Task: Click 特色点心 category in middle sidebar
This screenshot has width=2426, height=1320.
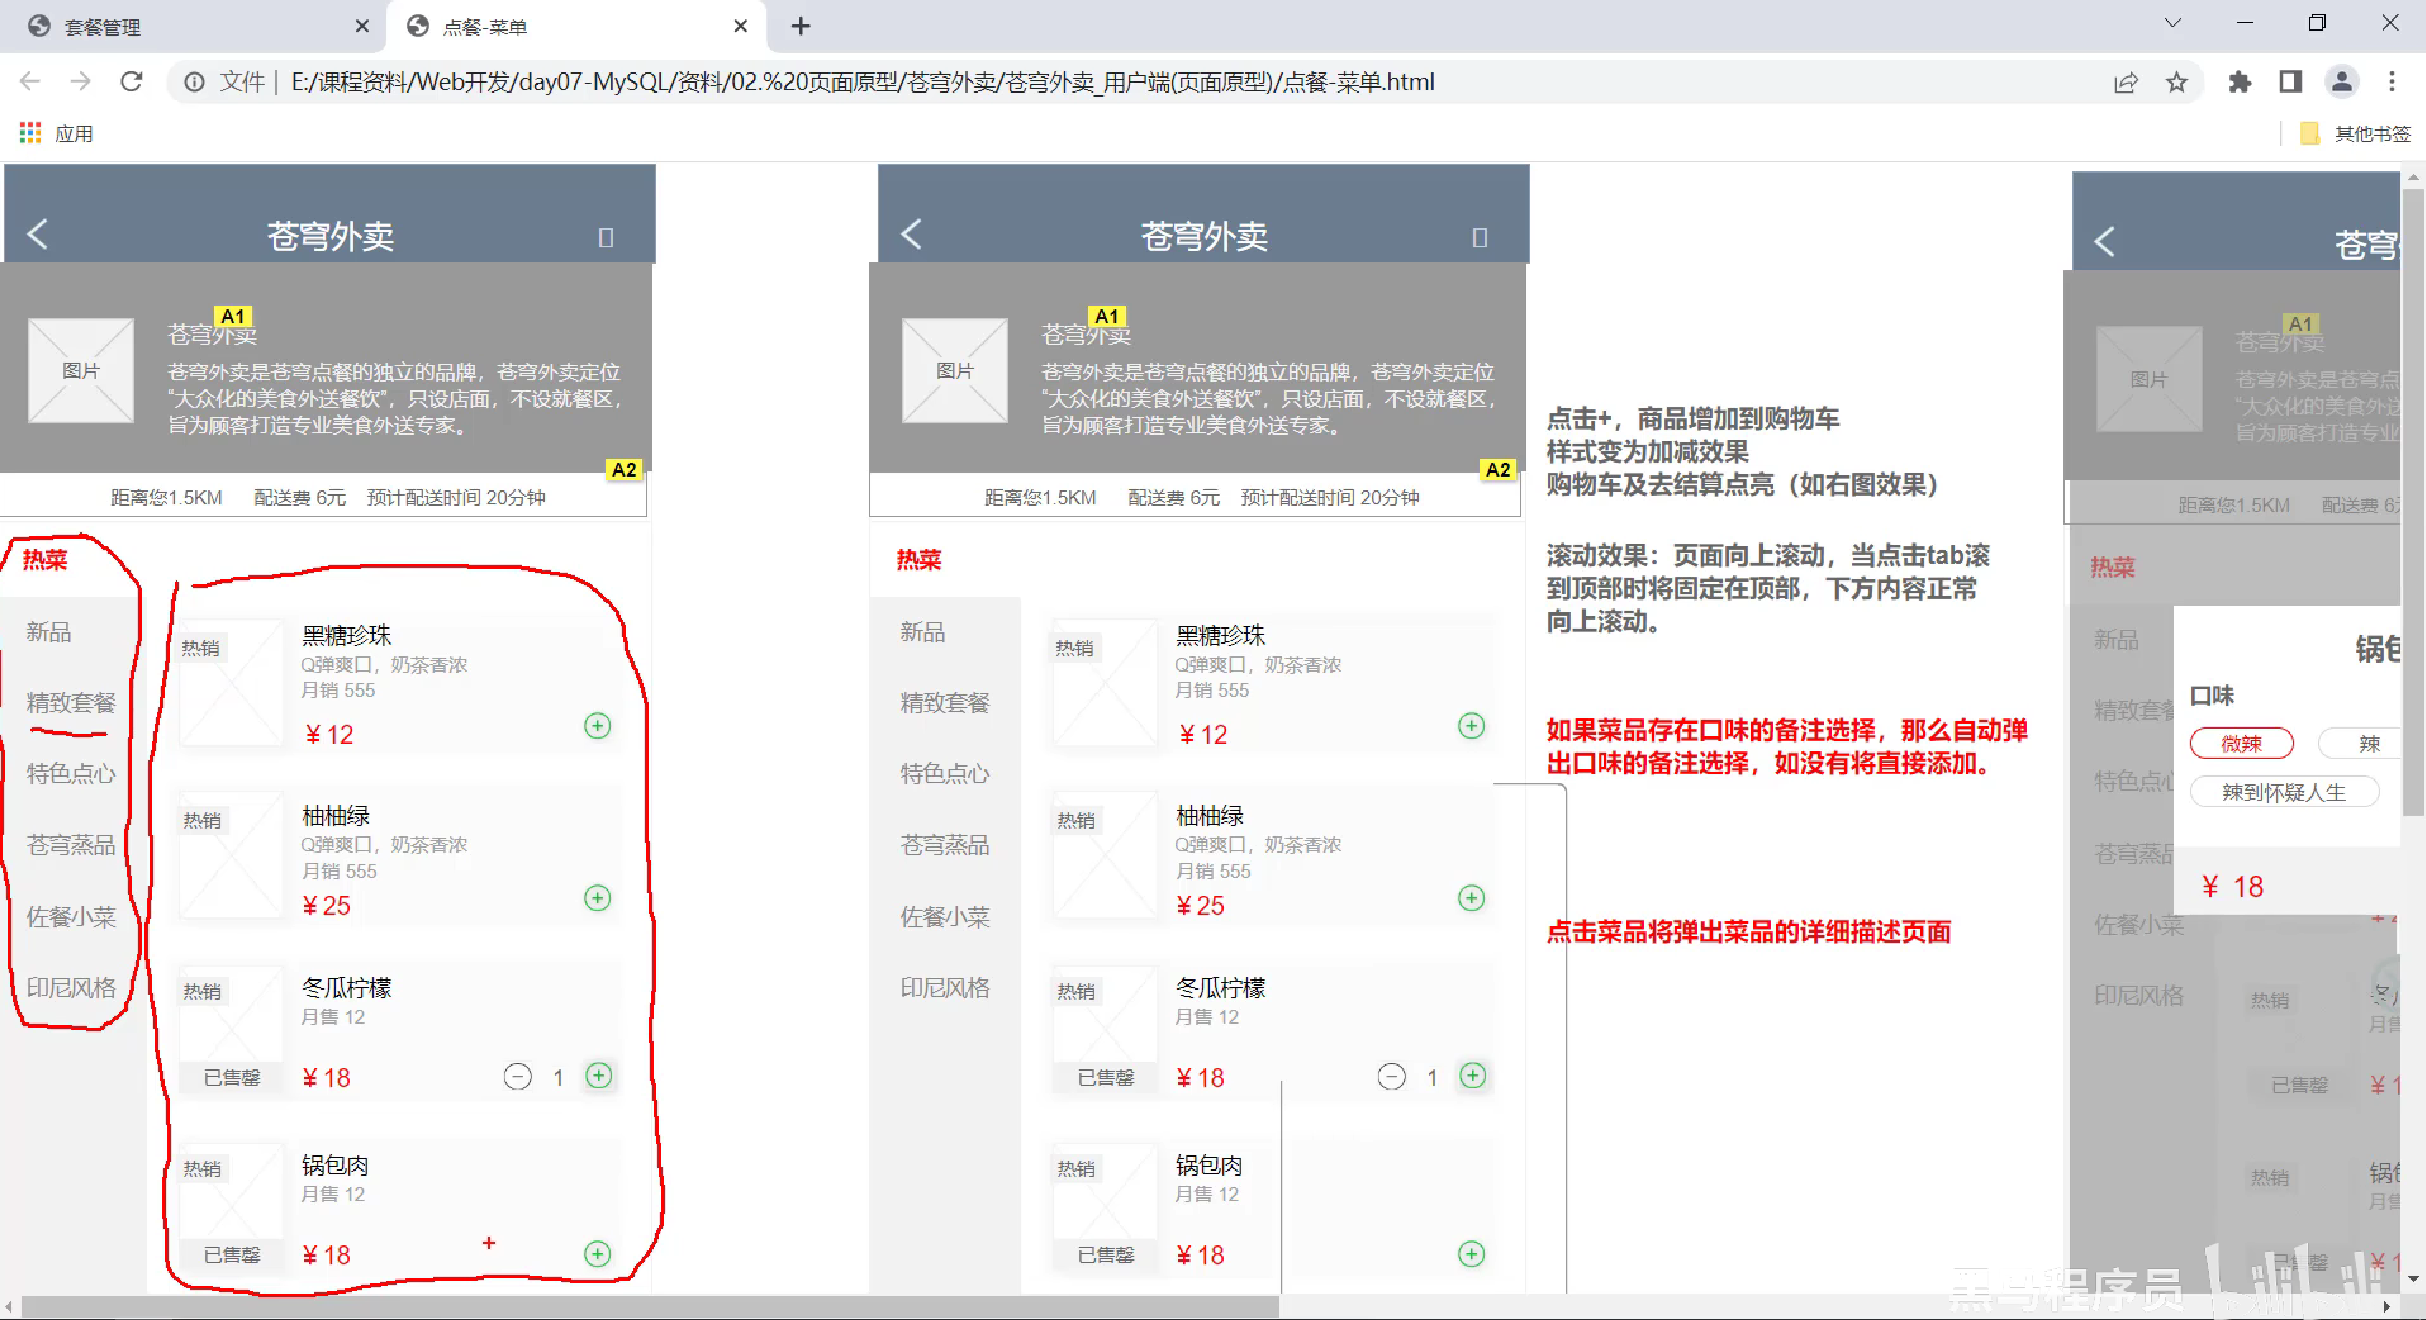Action: 944,774
